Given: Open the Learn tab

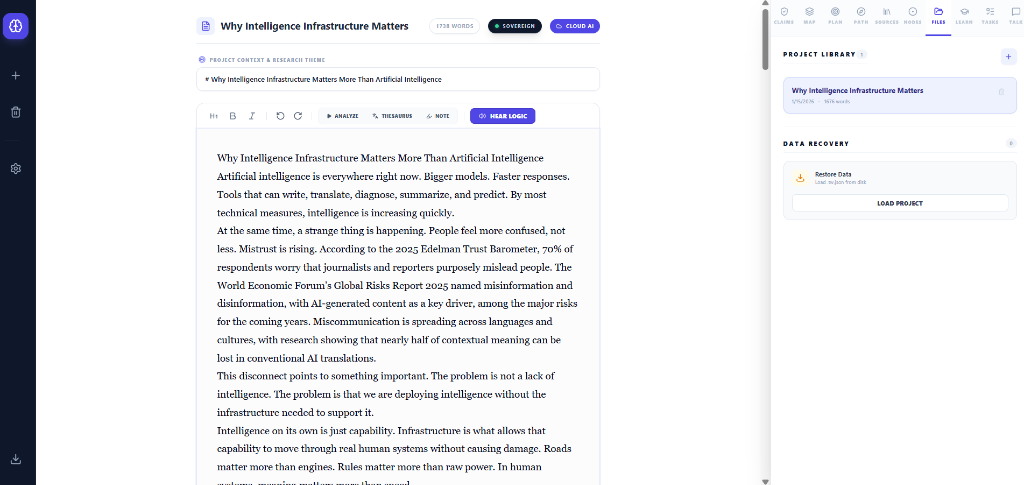Looking at the screenshot, I should [964, 16].
